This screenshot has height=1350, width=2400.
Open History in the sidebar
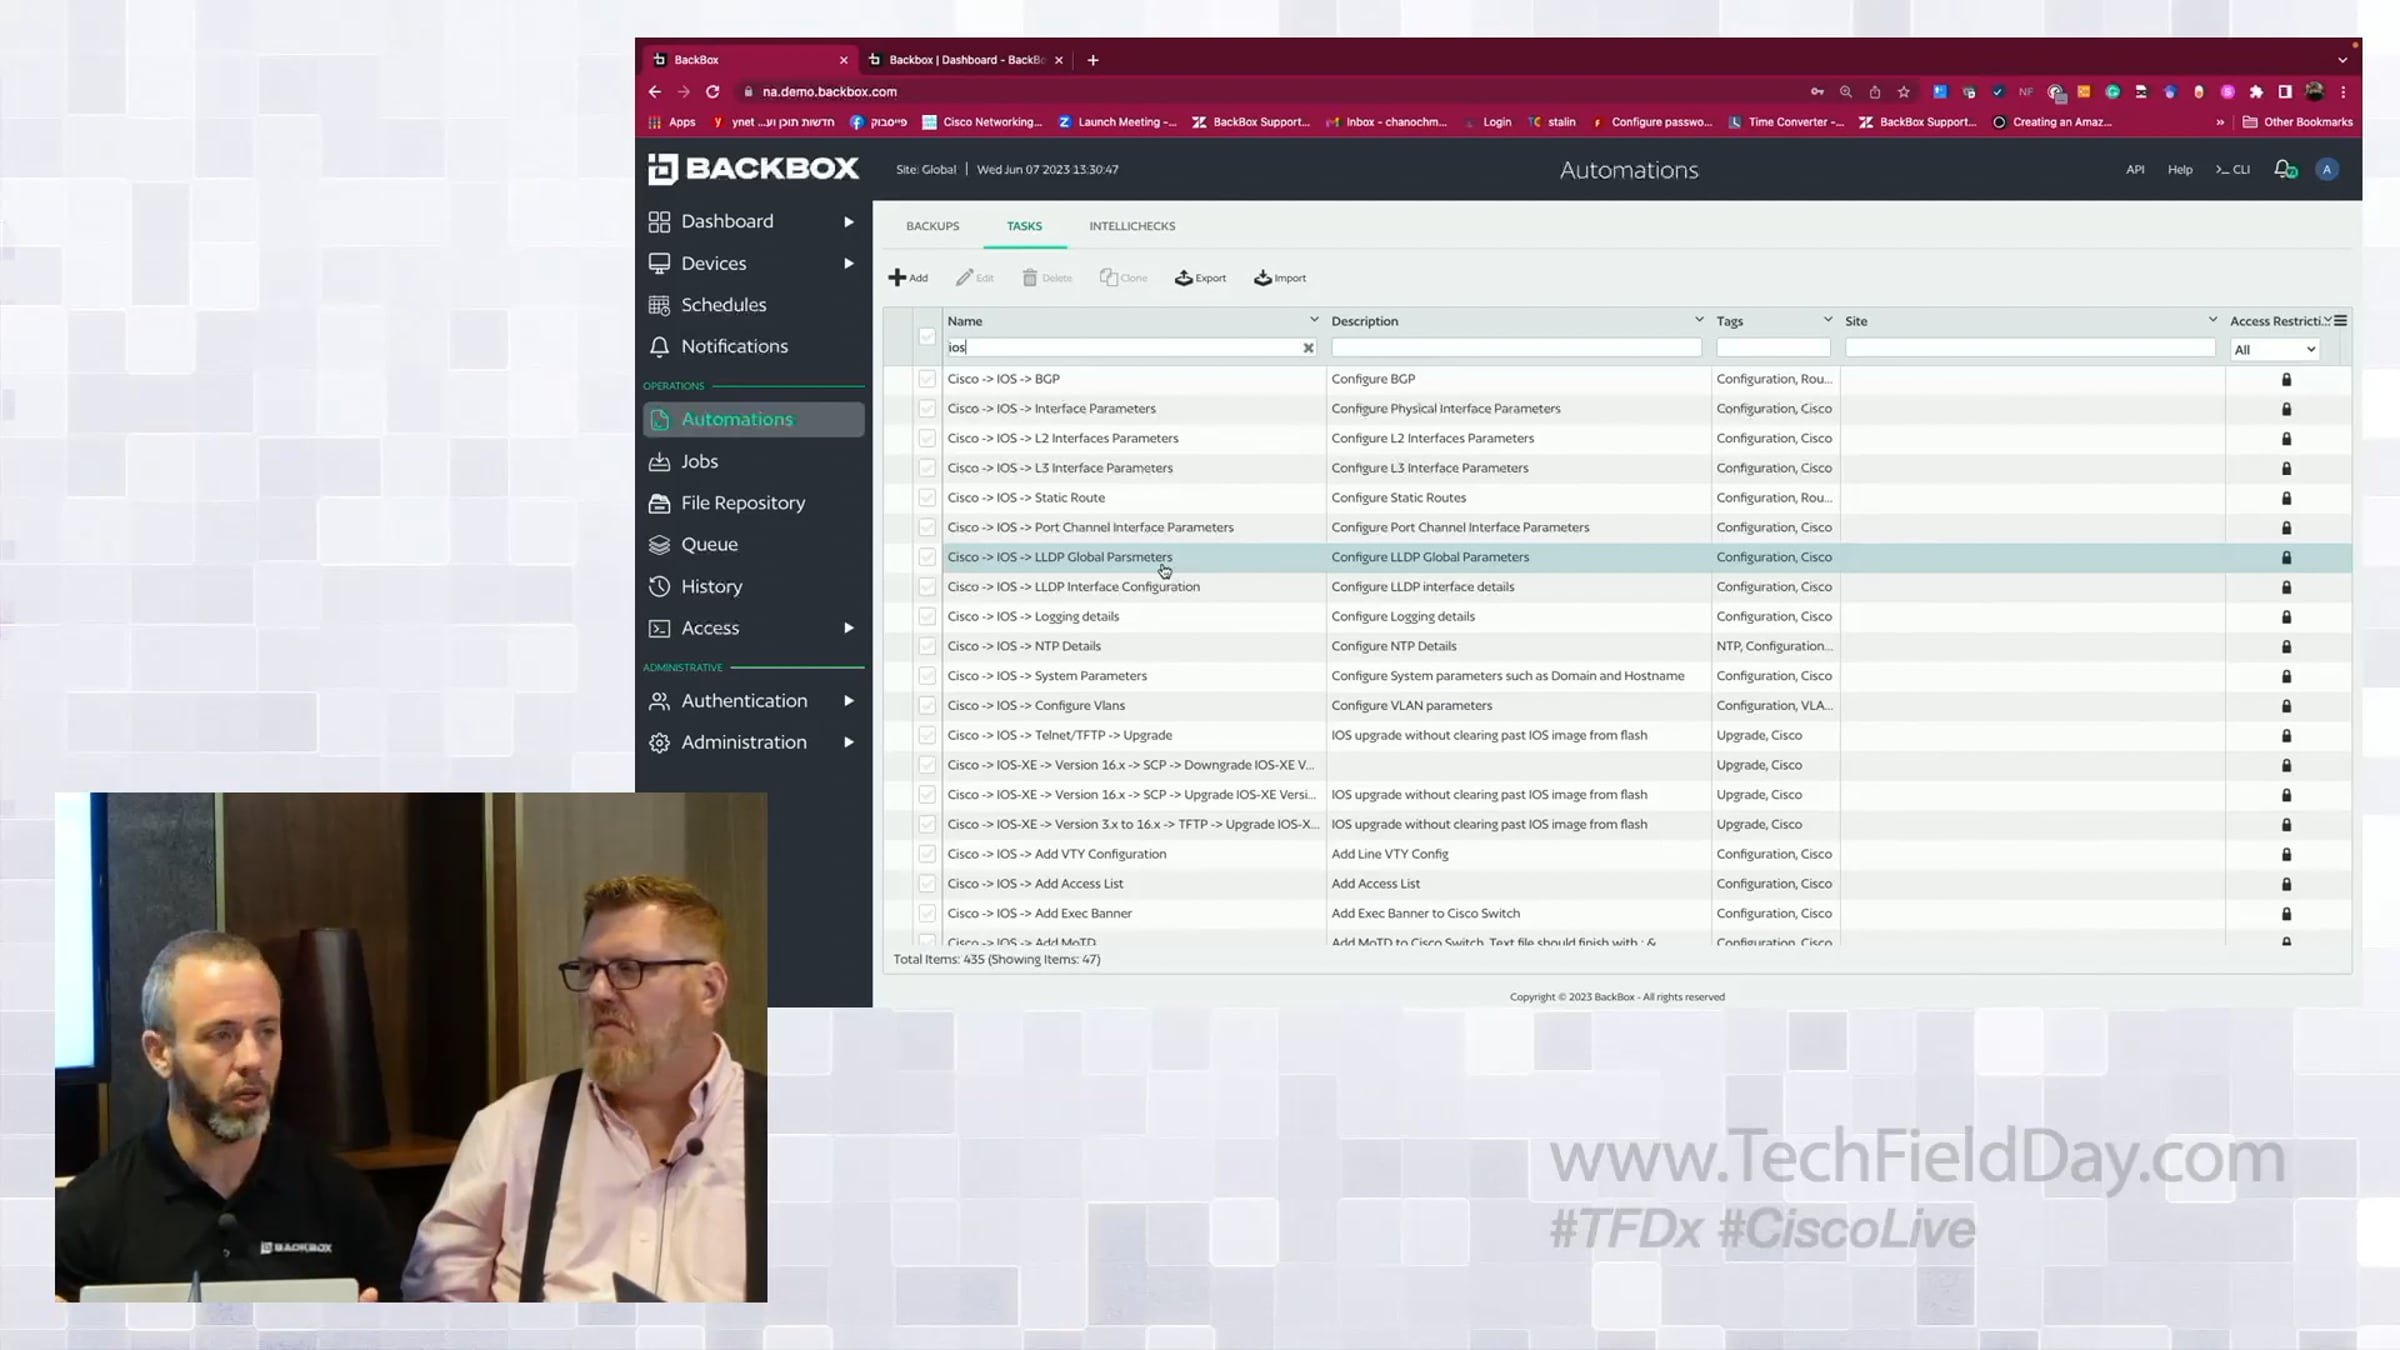pos(710,586)
